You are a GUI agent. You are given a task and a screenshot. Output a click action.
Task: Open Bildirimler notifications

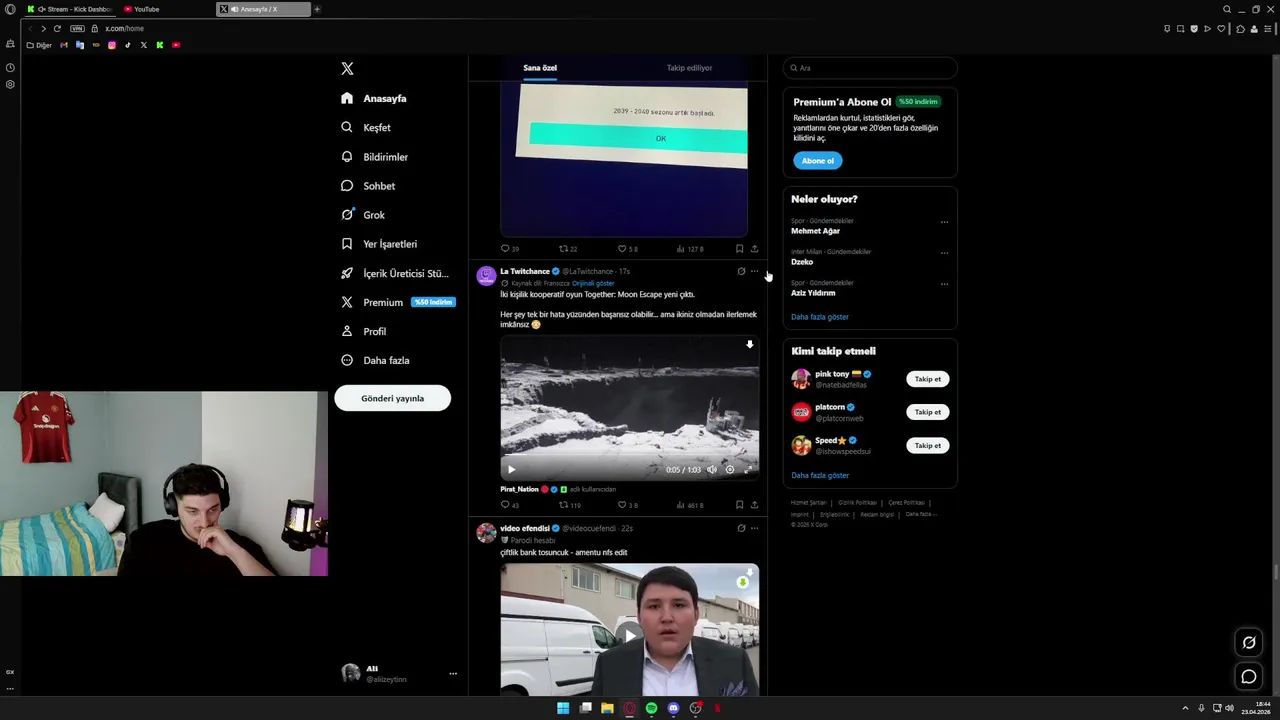(x=374, y=157)
